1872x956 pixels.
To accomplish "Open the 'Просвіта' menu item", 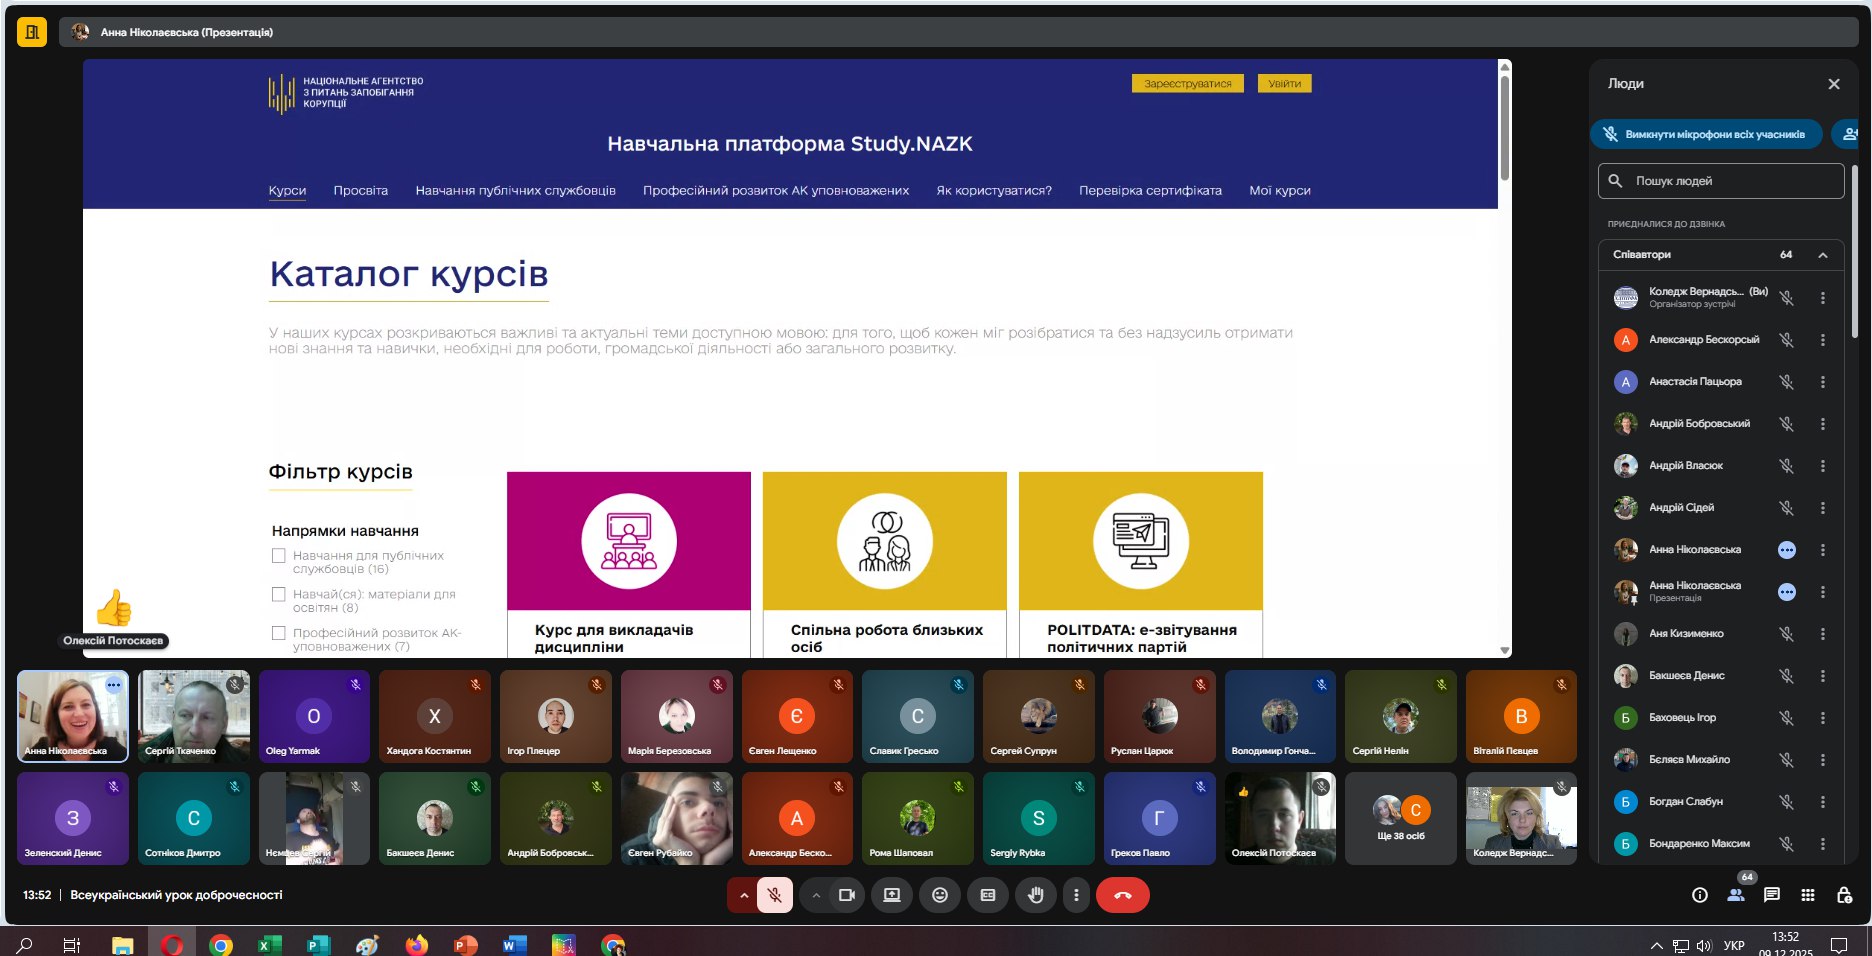I will [x=360, y=190].
